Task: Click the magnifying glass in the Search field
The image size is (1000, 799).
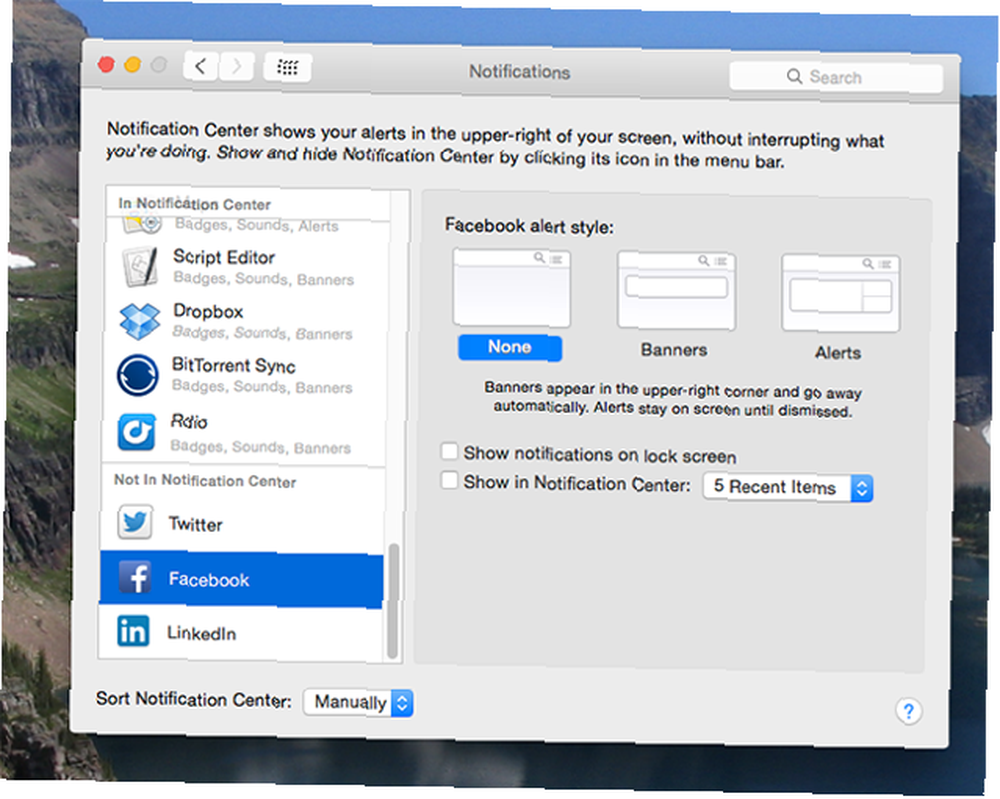Action: point(794,77)
